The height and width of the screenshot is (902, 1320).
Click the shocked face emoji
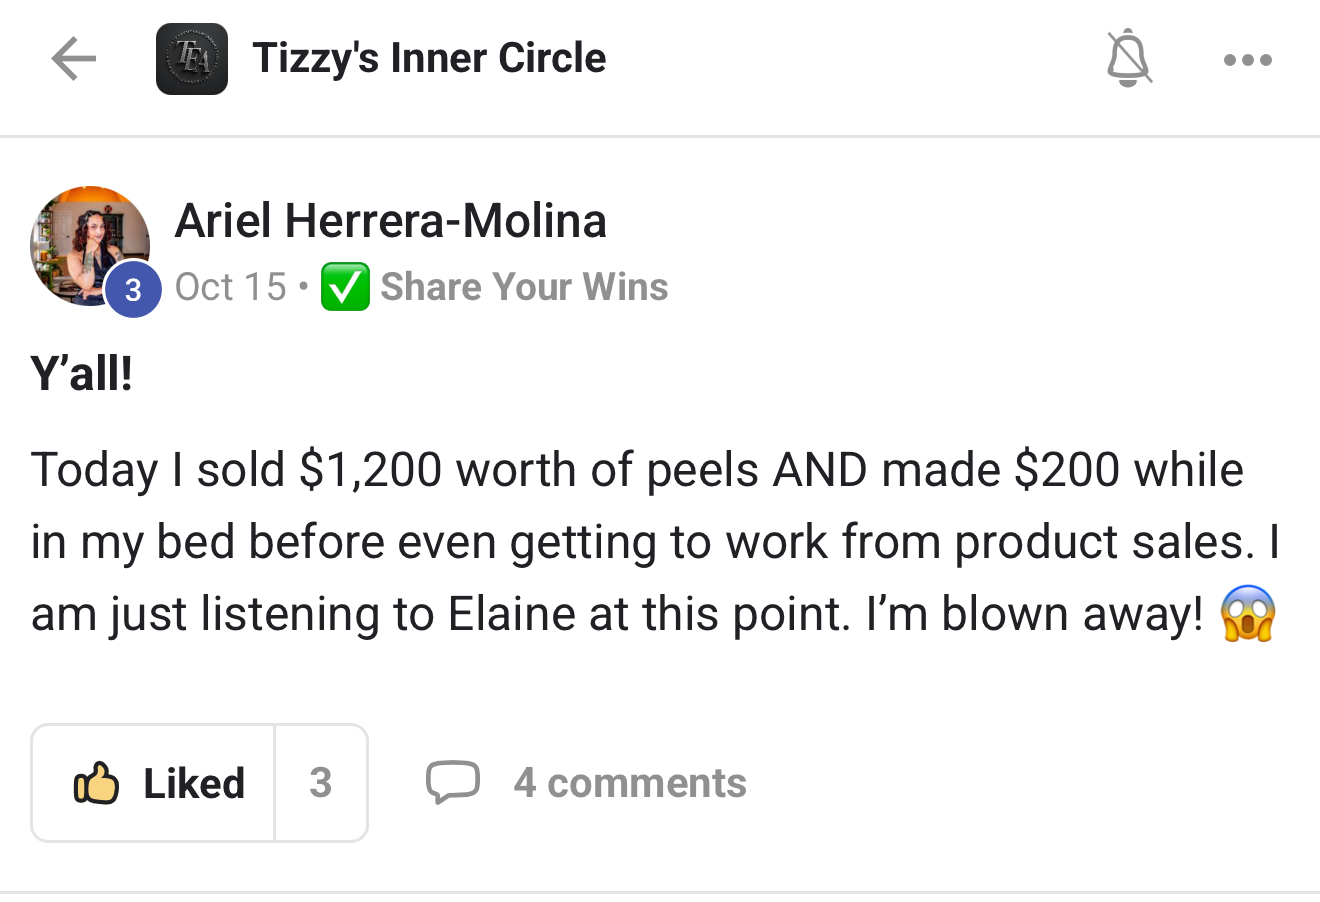(x=1248, y=614)
